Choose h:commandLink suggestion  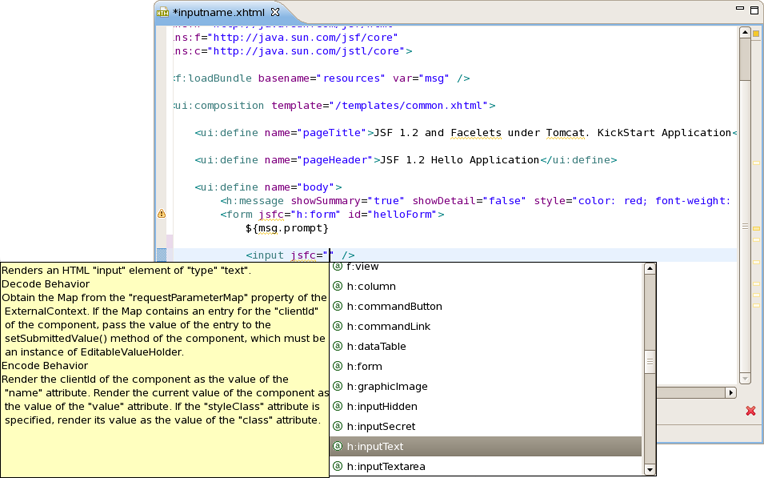[x=486, y=326]
